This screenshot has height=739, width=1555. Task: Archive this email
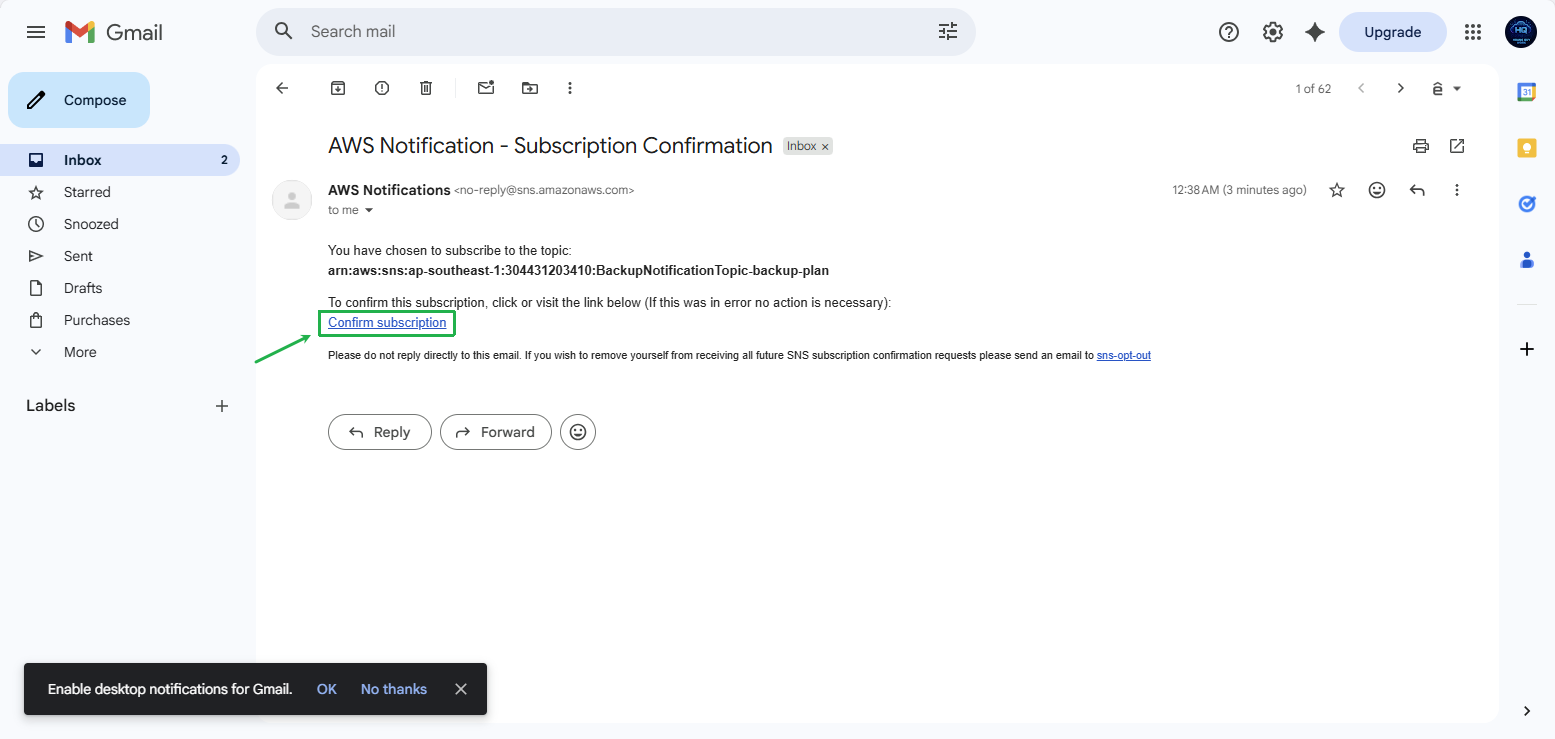click(338, 88)
